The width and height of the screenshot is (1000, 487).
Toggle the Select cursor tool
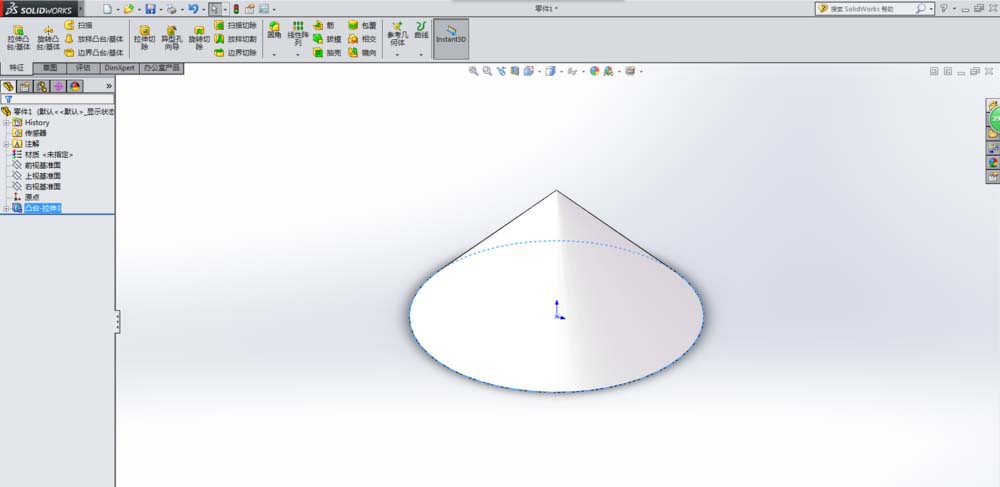tap(215, 9)
